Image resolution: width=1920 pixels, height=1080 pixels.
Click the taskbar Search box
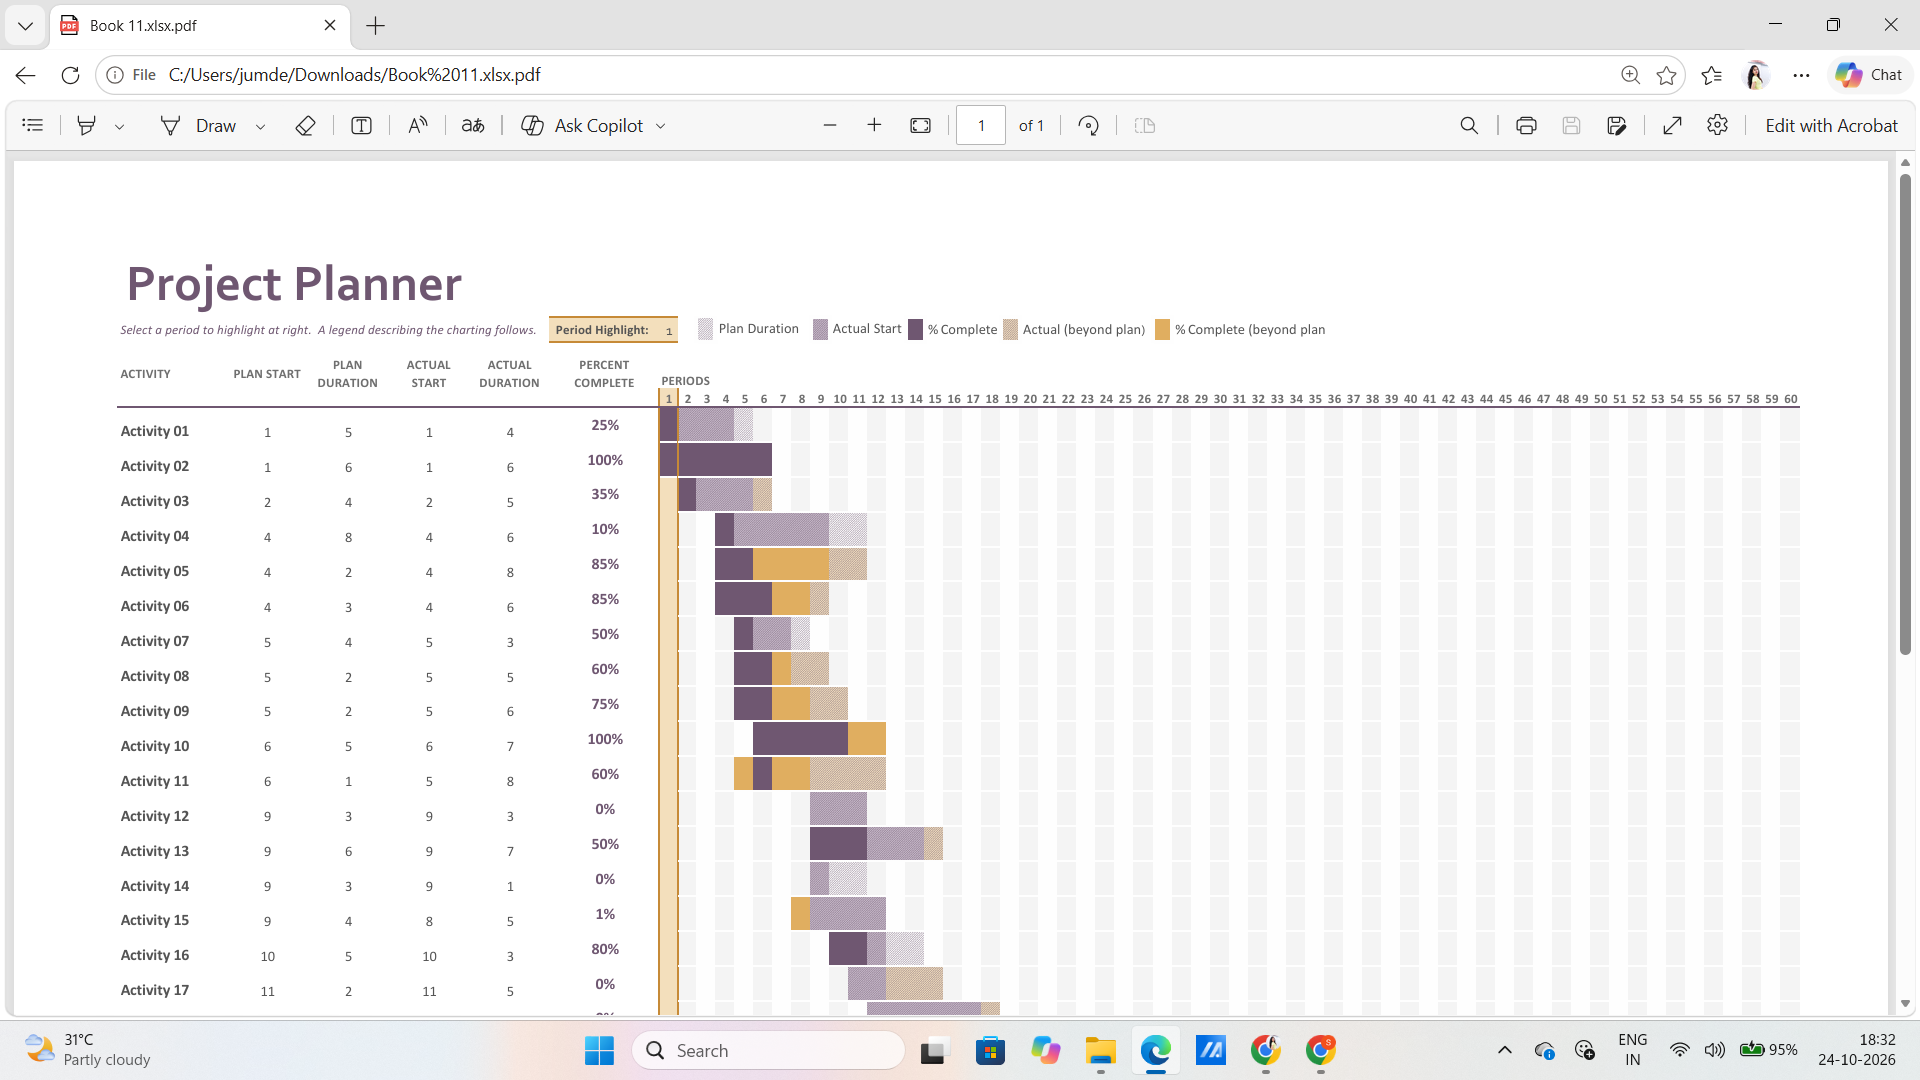coord(768,1050)
